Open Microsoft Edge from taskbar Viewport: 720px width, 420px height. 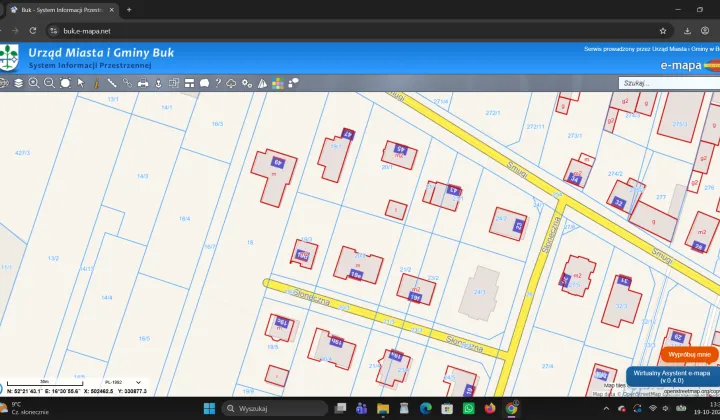click(x=426, y=408)
